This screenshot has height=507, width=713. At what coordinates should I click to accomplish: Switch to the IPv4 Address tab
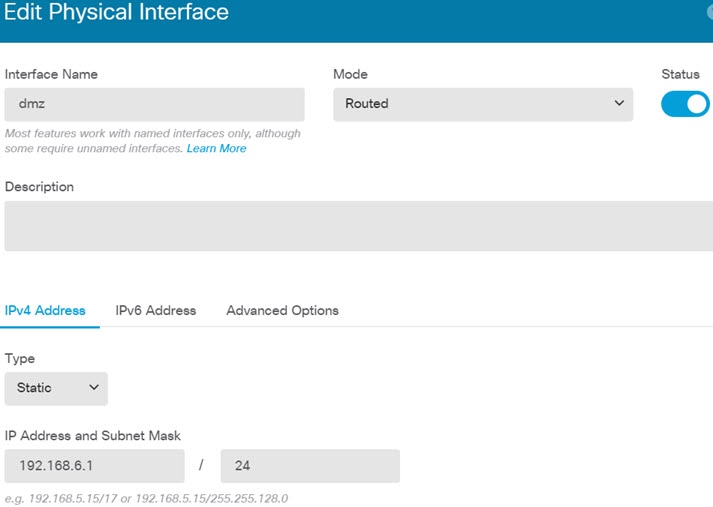(x=45, y=311)
